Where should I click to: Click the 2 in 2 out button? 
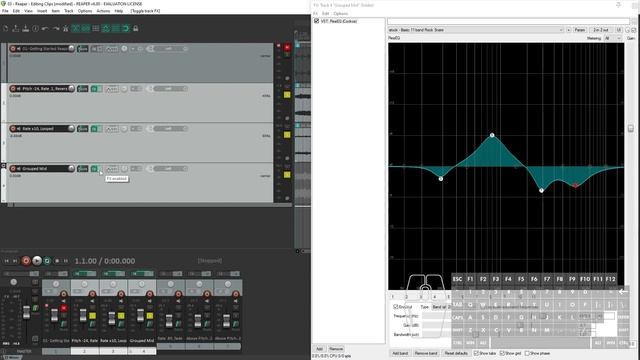(x=601, y=30)
